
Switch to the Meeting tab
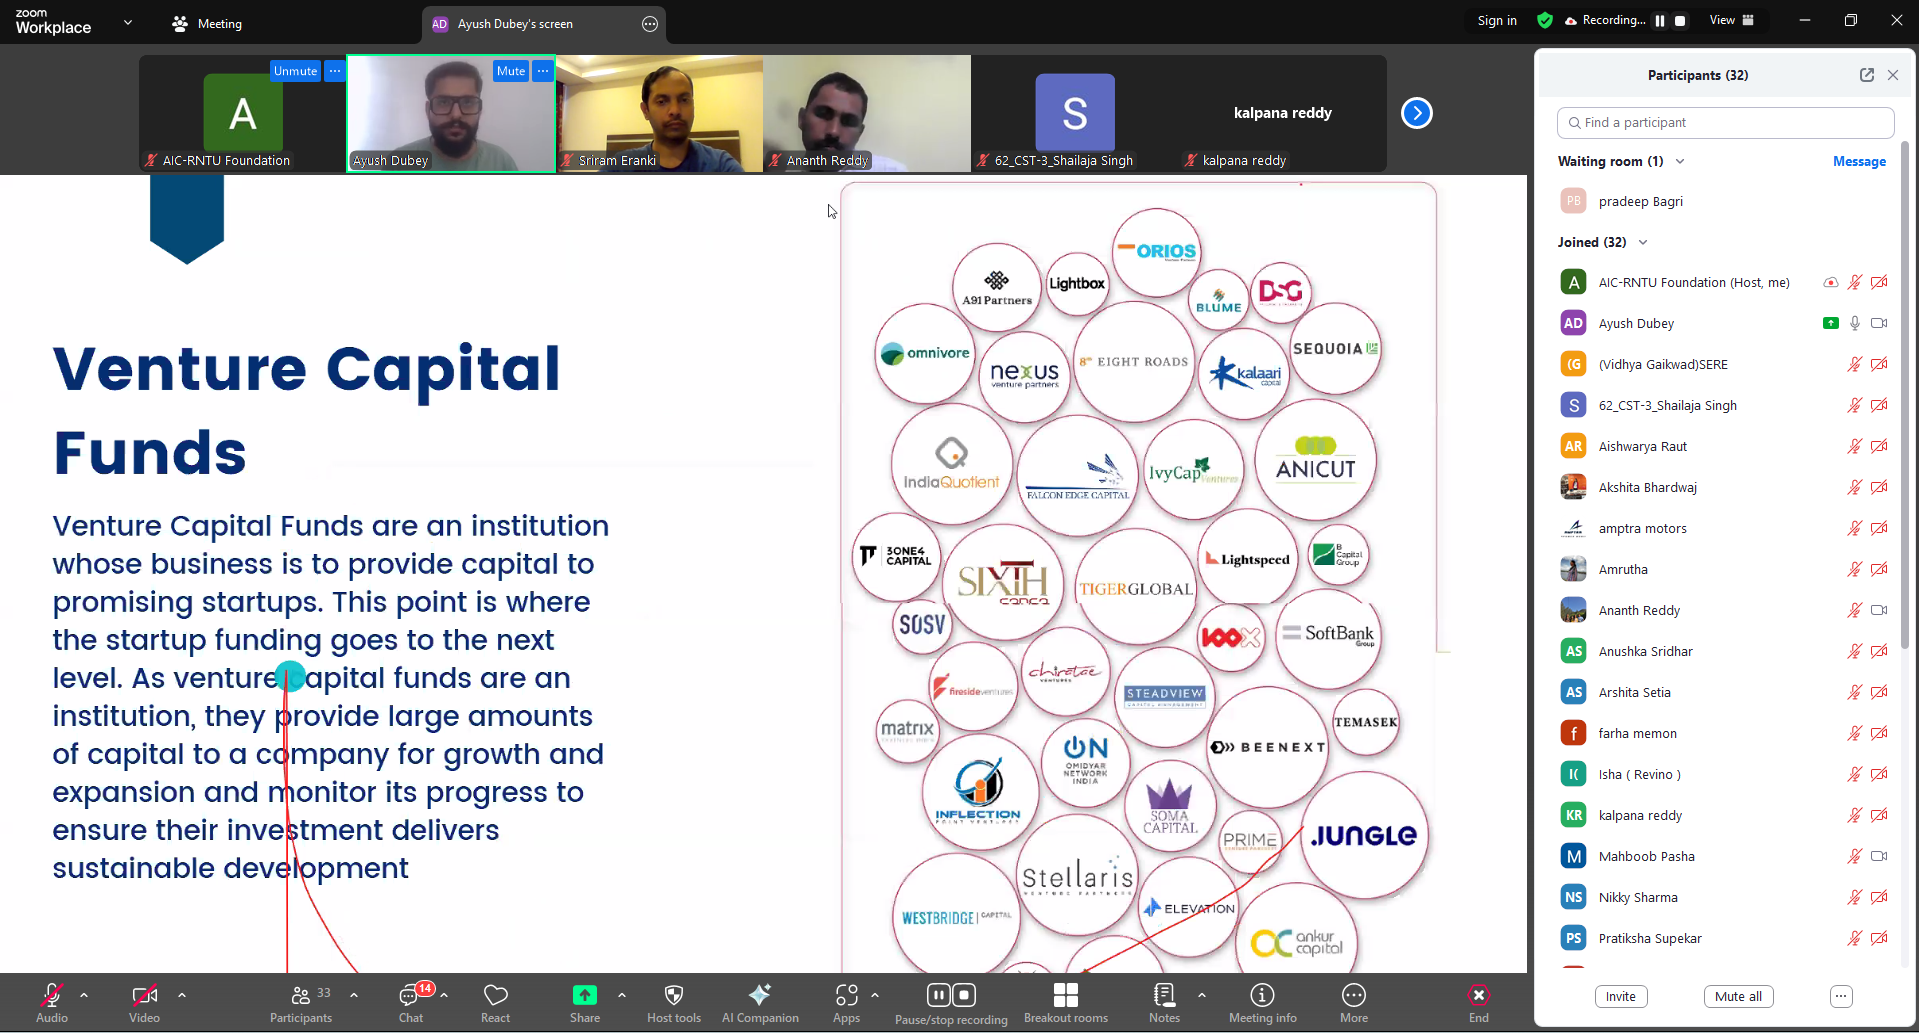click(208, 24)
